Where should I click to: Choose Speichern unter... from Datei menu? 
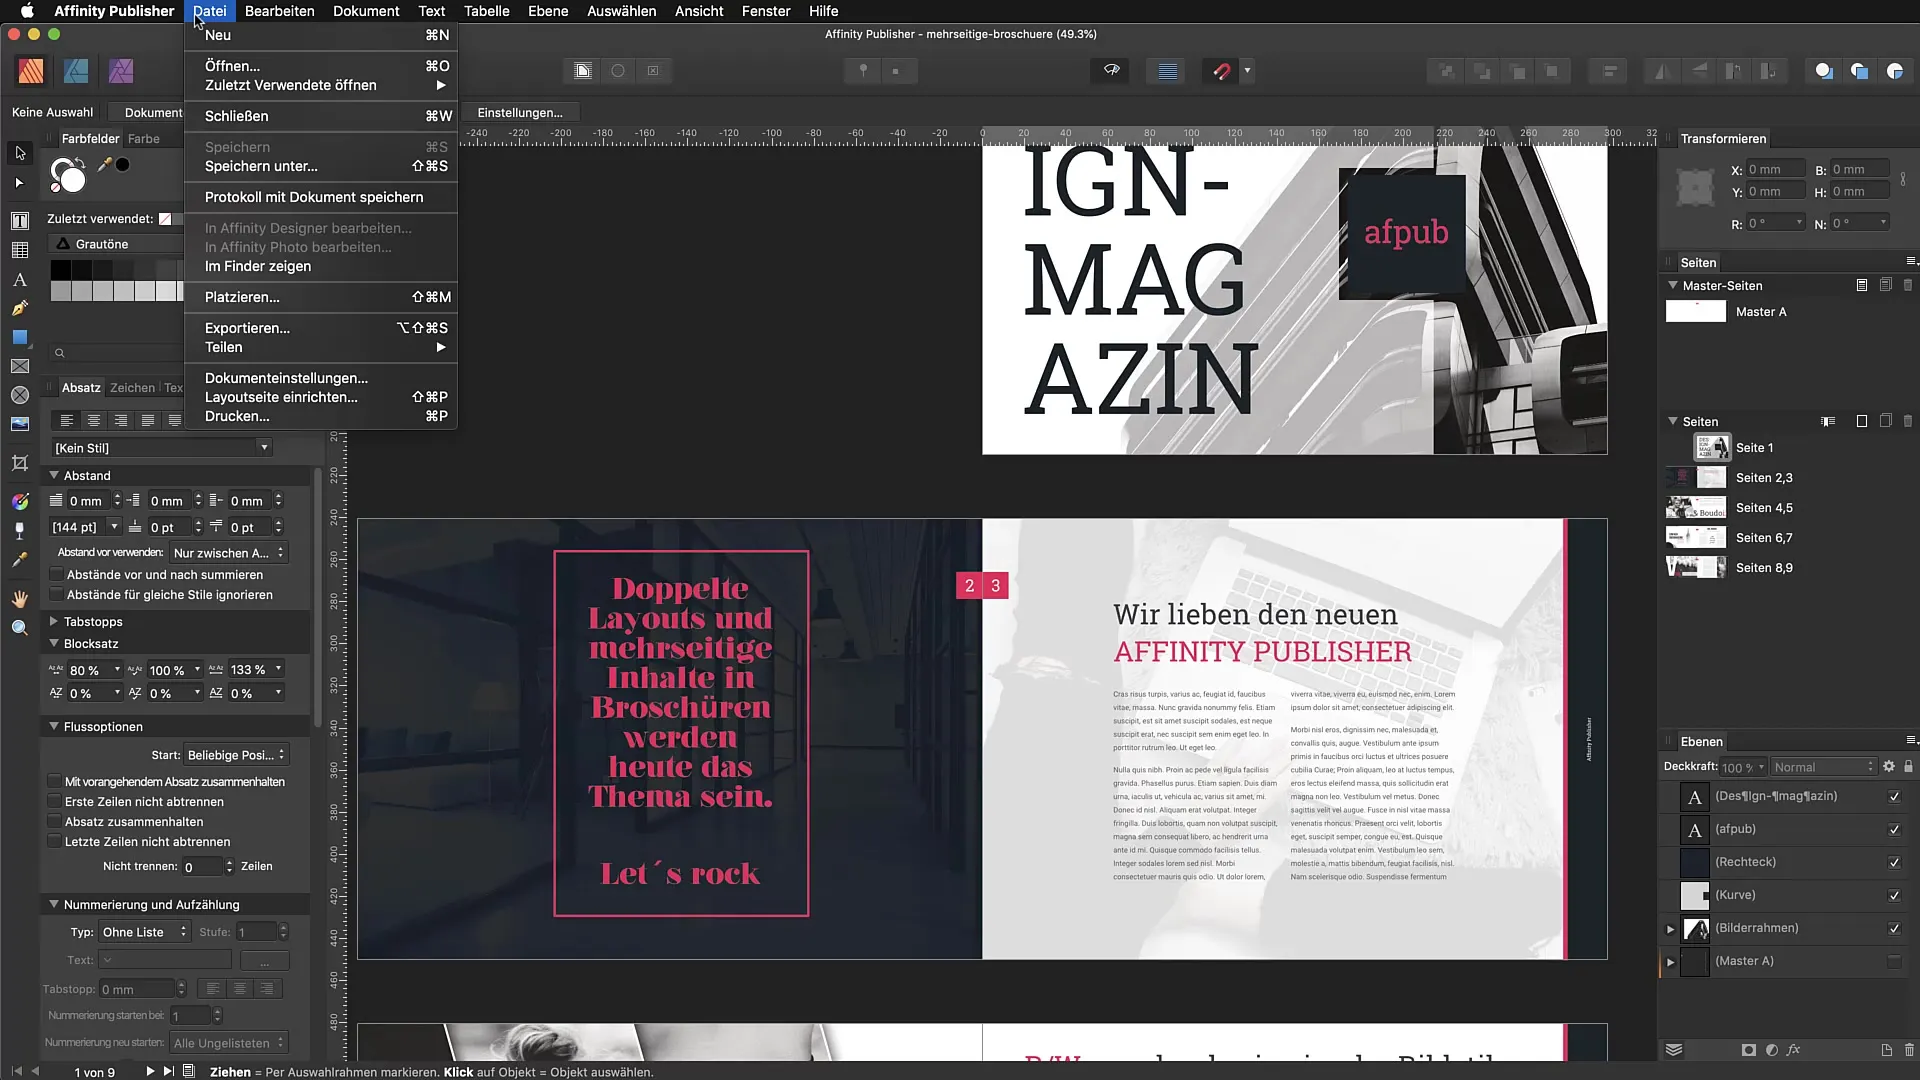click(x=321, y=166)
